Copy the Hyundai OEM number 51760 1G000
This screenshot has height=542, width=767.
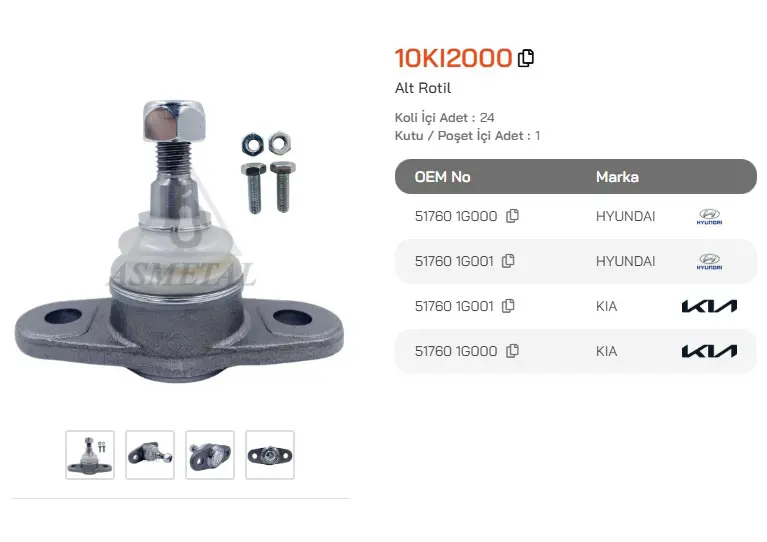coord(512,216)
